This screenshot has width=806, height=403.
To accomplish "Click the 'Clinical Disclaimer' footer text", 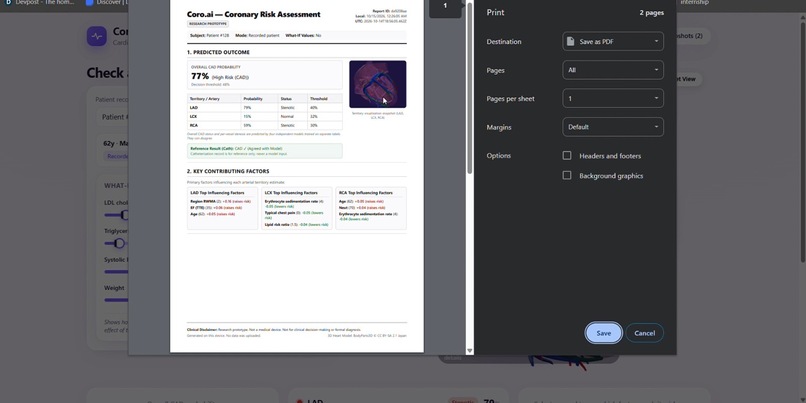I will (274, 329).
